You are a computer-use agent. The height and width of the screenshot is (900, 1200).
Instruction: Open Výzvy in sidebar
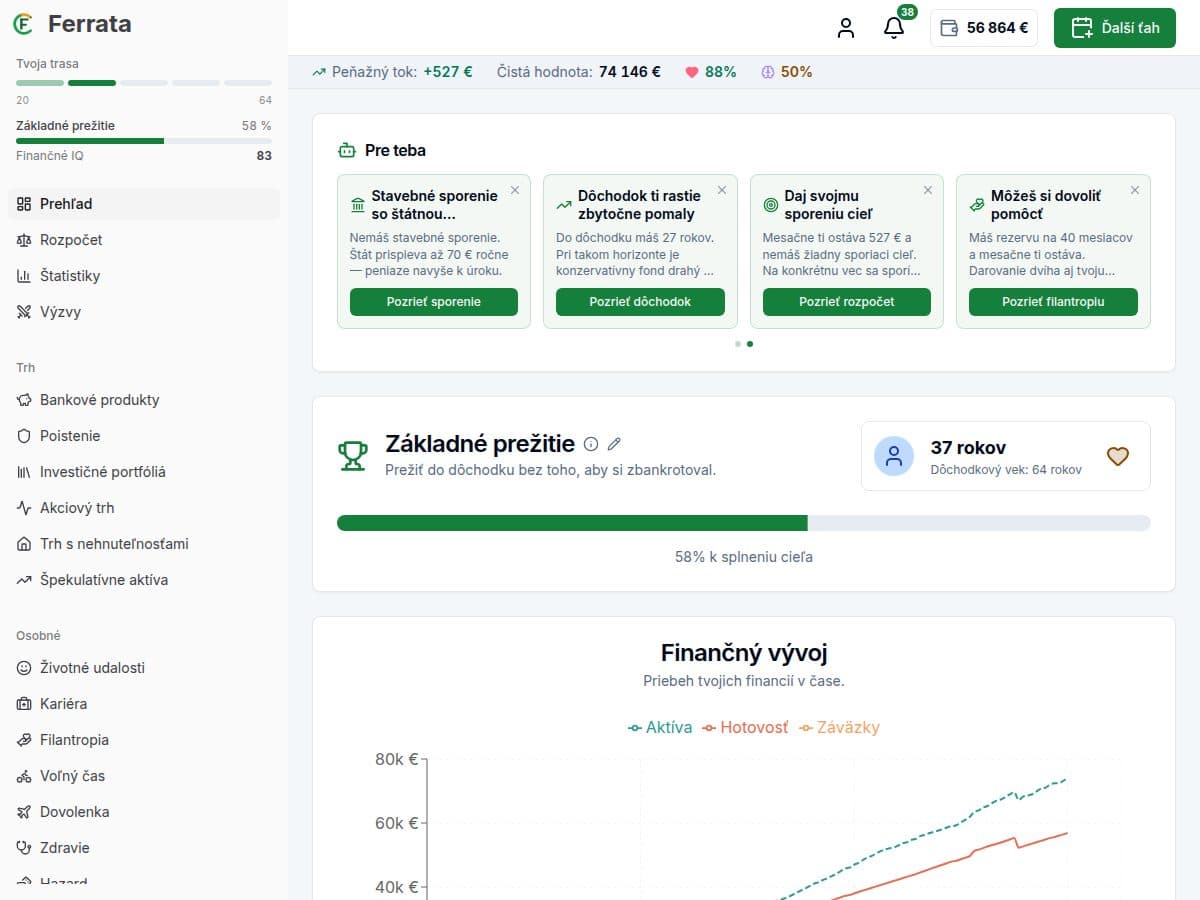[144, 312]
